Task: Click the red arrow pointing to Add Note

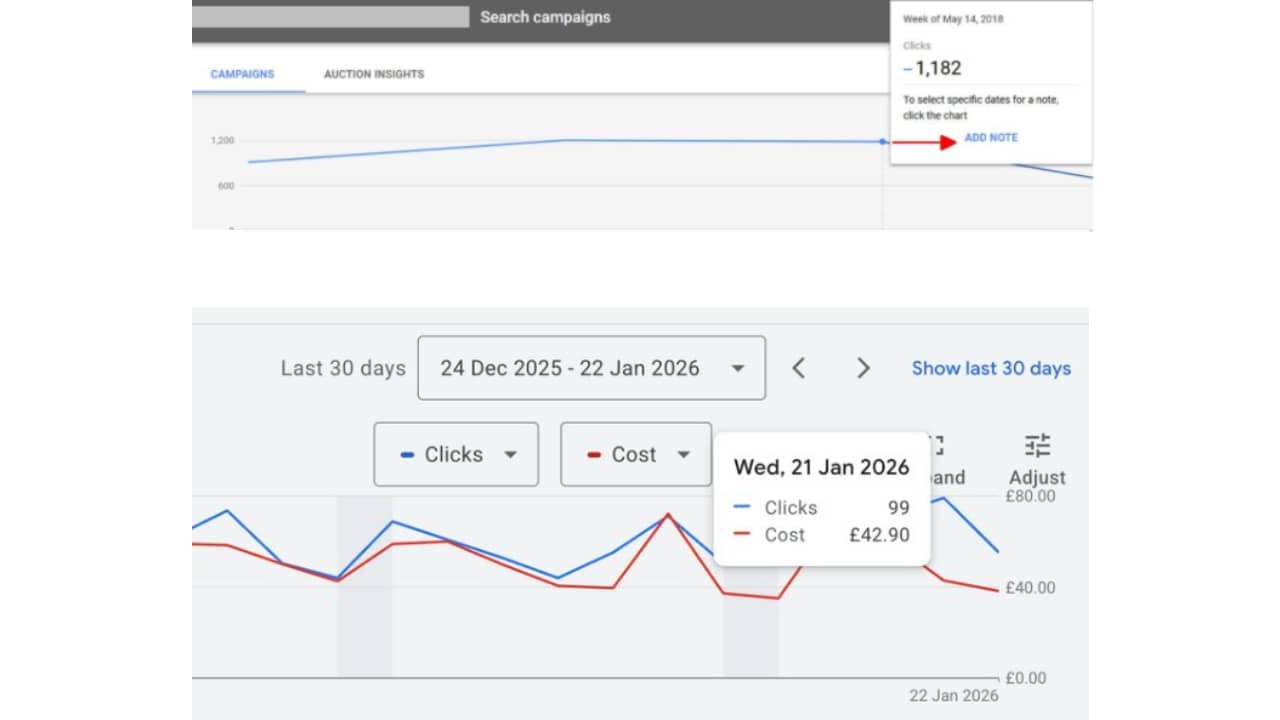Action: click(x=924, y=143)
